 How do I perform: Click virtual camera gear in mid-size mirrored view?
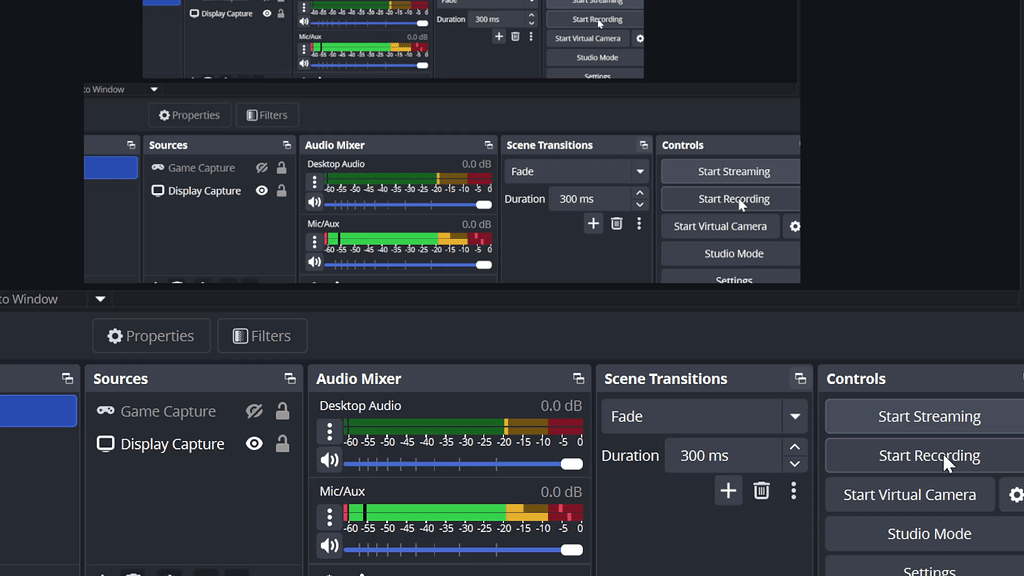pyautogui.click(x=795, y=226)
